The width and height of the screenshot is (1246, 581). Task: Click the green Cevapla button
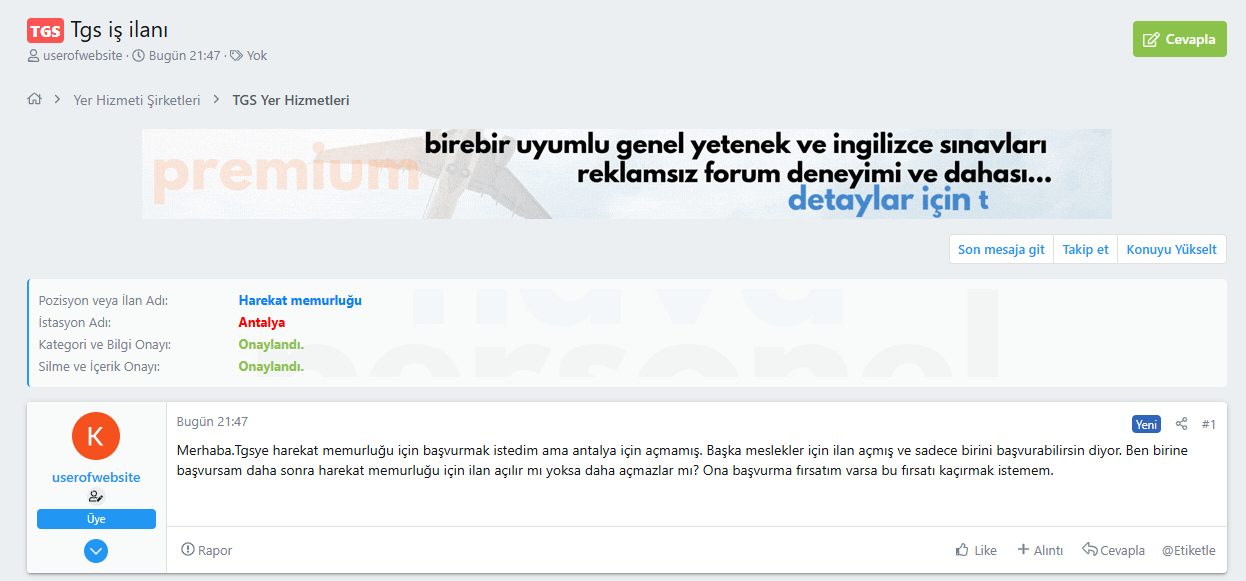pyautogui.click(x=1179, y=39)
